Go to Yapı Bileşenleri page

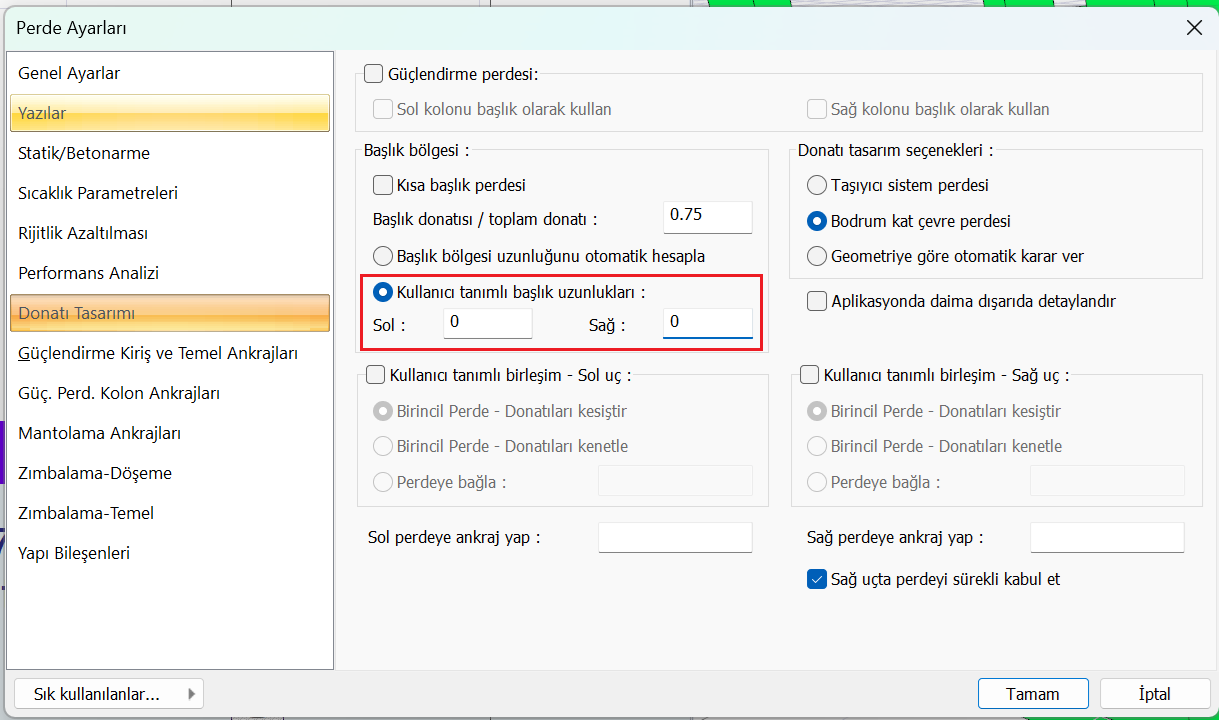pyautogui.click(x=170, y=553)
